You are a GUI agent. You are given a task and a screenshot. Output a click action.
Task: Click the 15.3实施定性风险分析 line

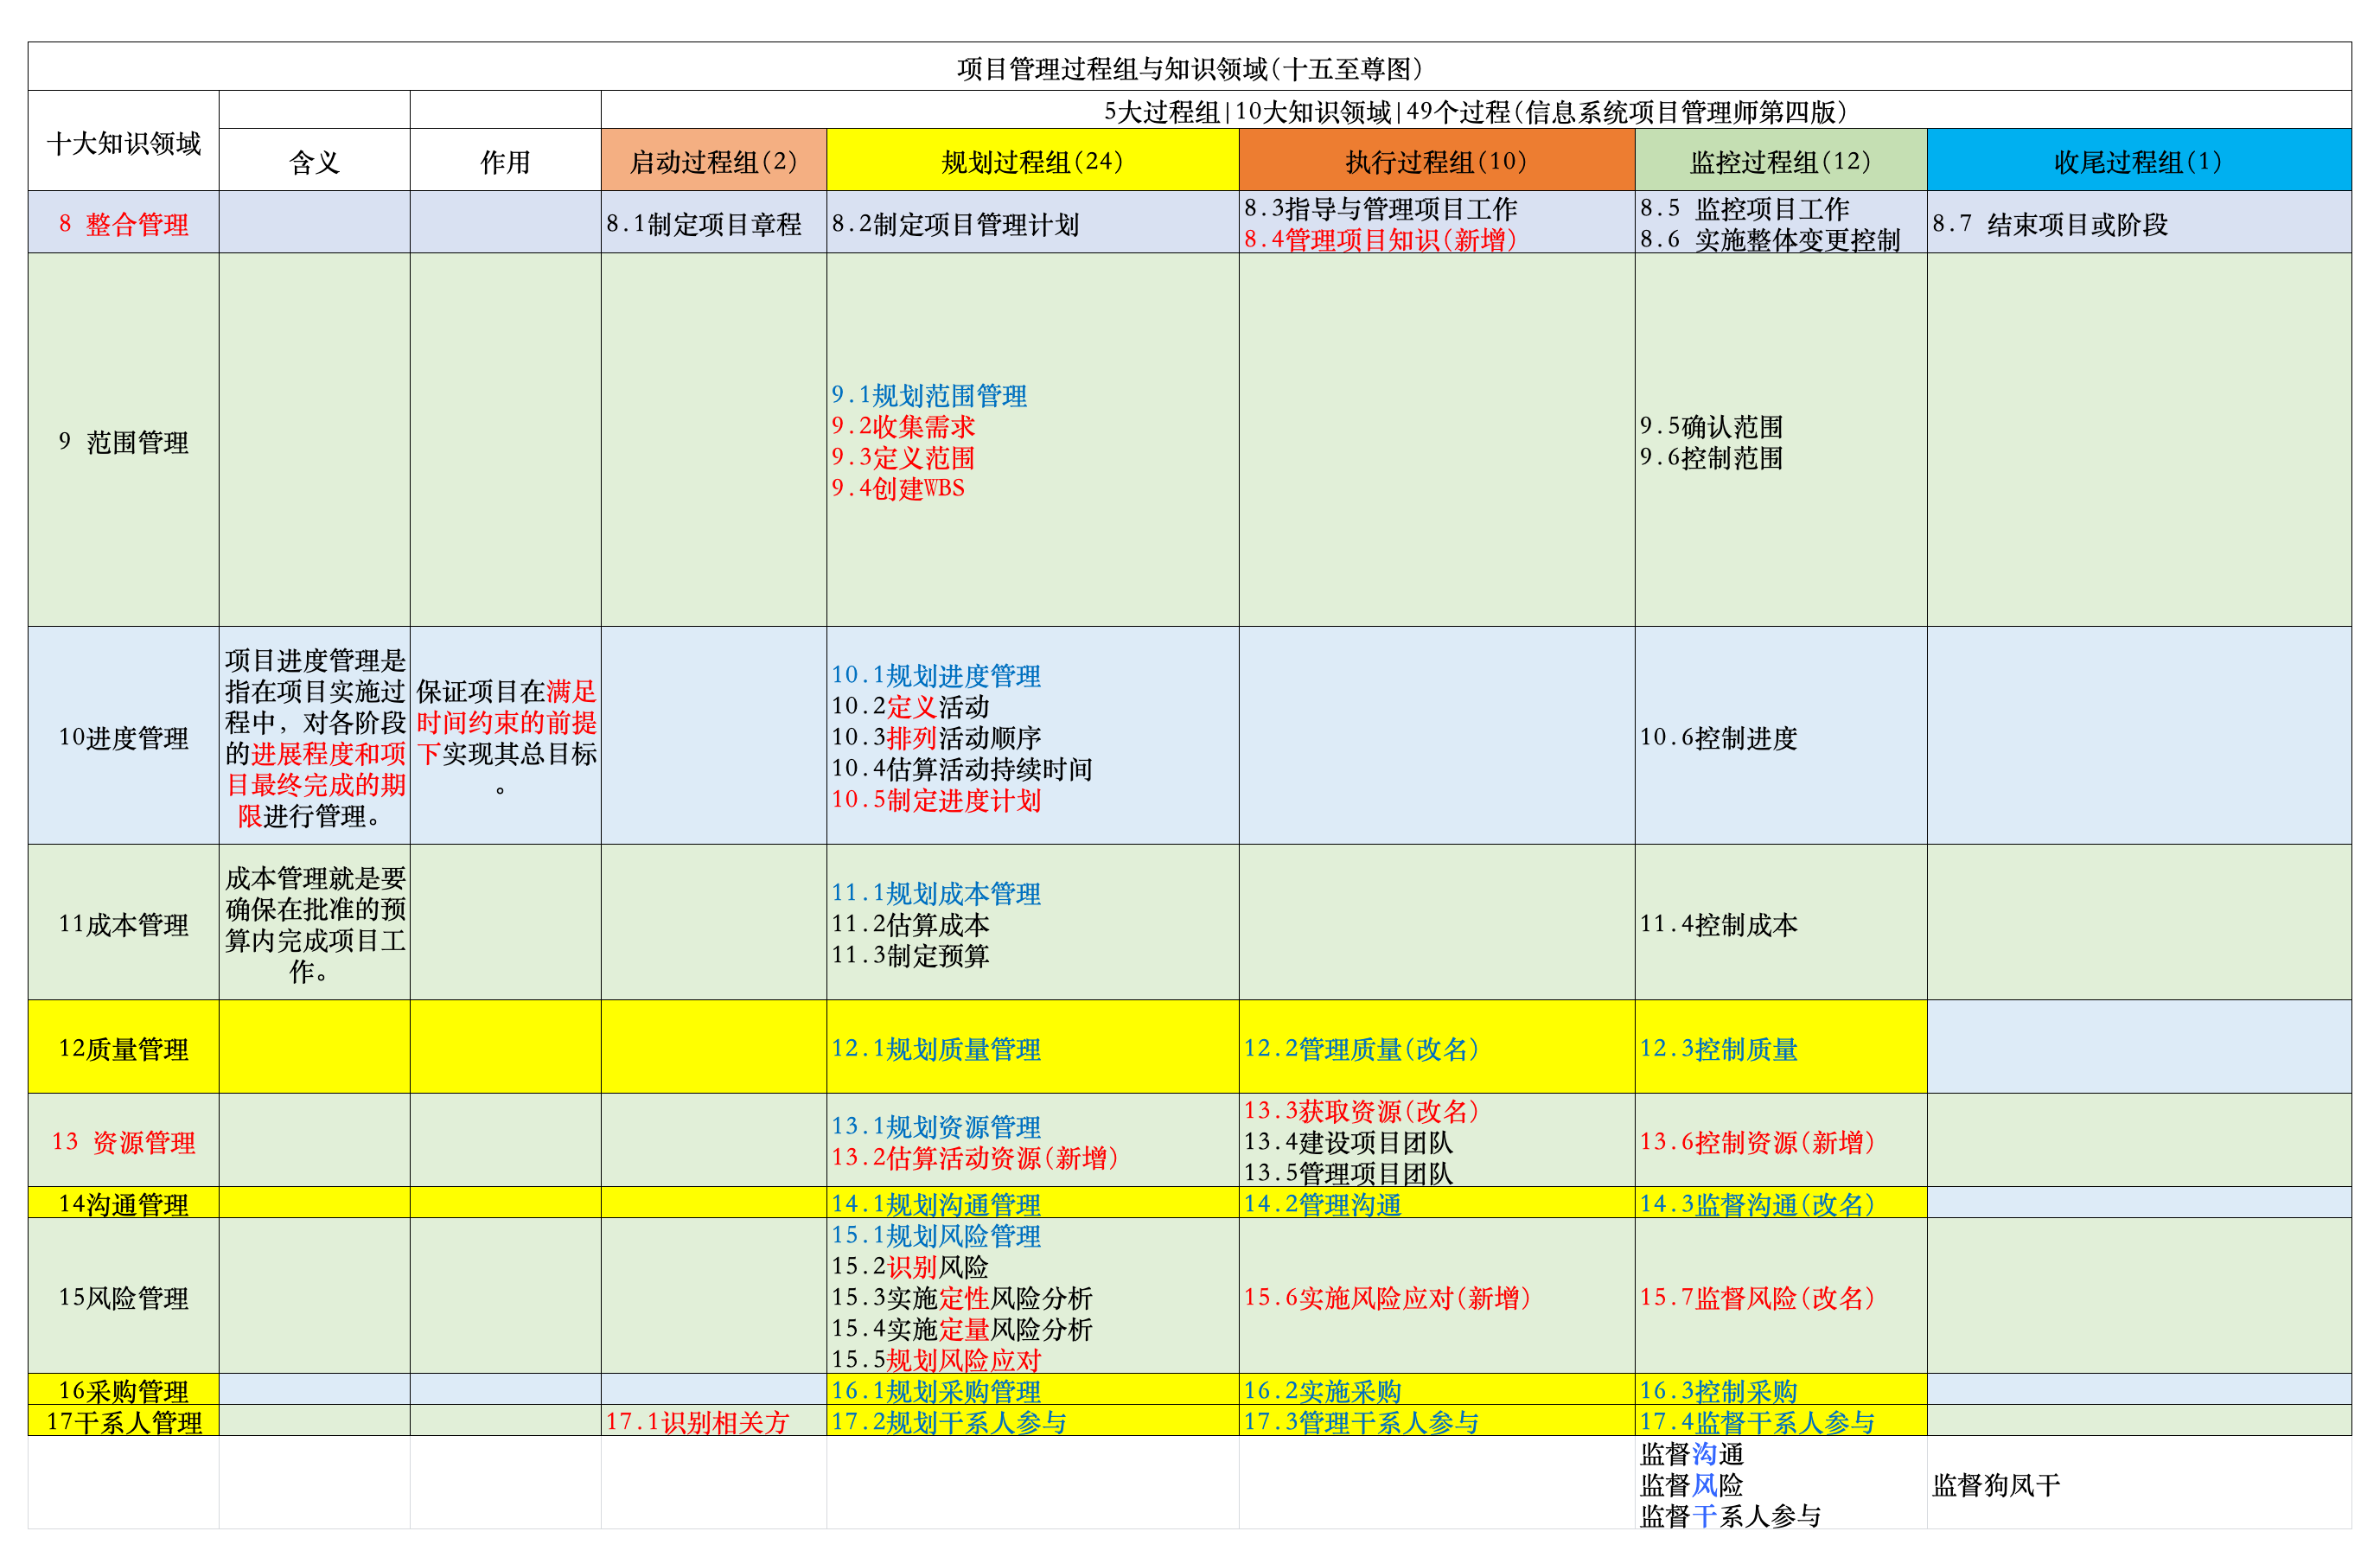[x=962, y=1296]
